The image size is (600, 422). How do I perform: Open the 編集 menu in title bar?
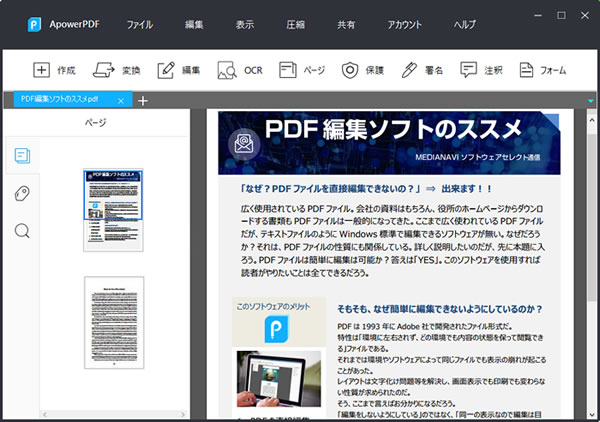(194, 25)
